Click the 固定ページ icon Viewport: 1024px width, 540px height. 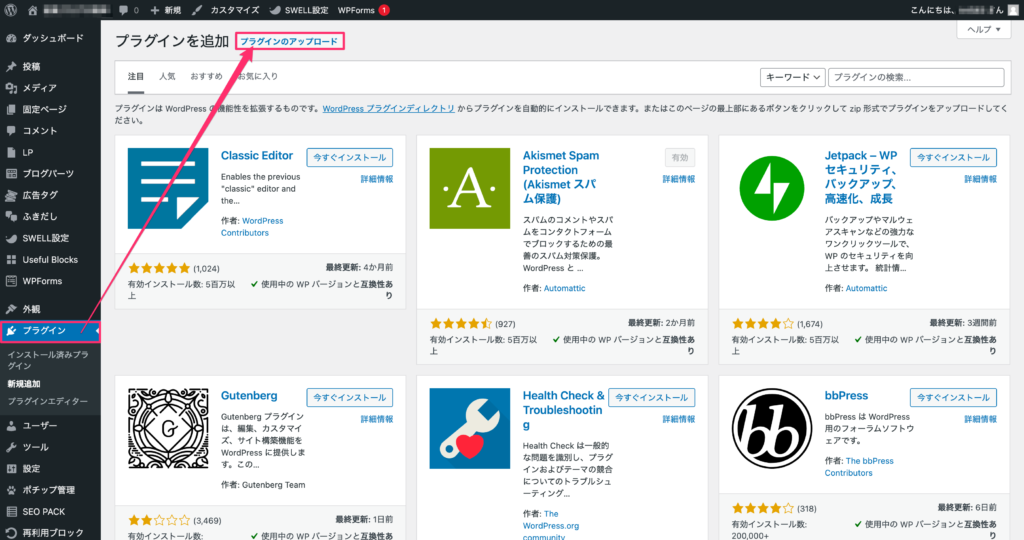[x=11, y=110]
